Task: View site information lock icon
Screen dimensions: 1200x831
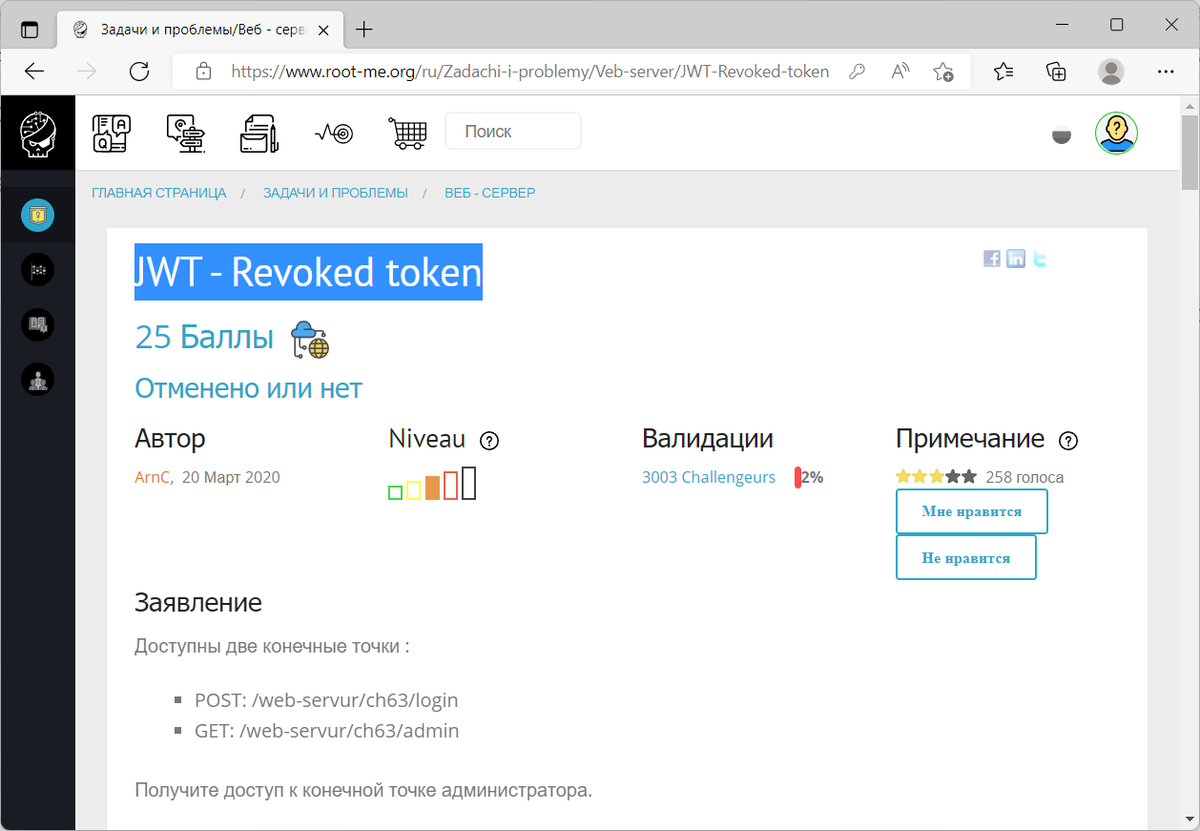Action: (204, 71)
